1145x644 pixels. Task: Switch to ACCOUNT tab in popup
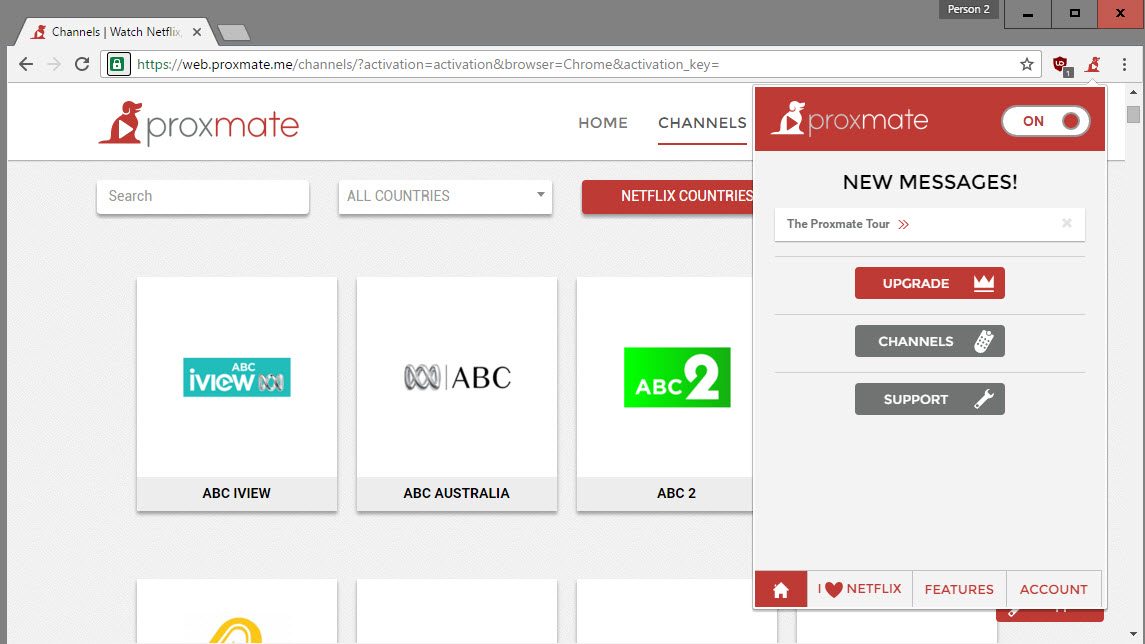[1053, 589]
